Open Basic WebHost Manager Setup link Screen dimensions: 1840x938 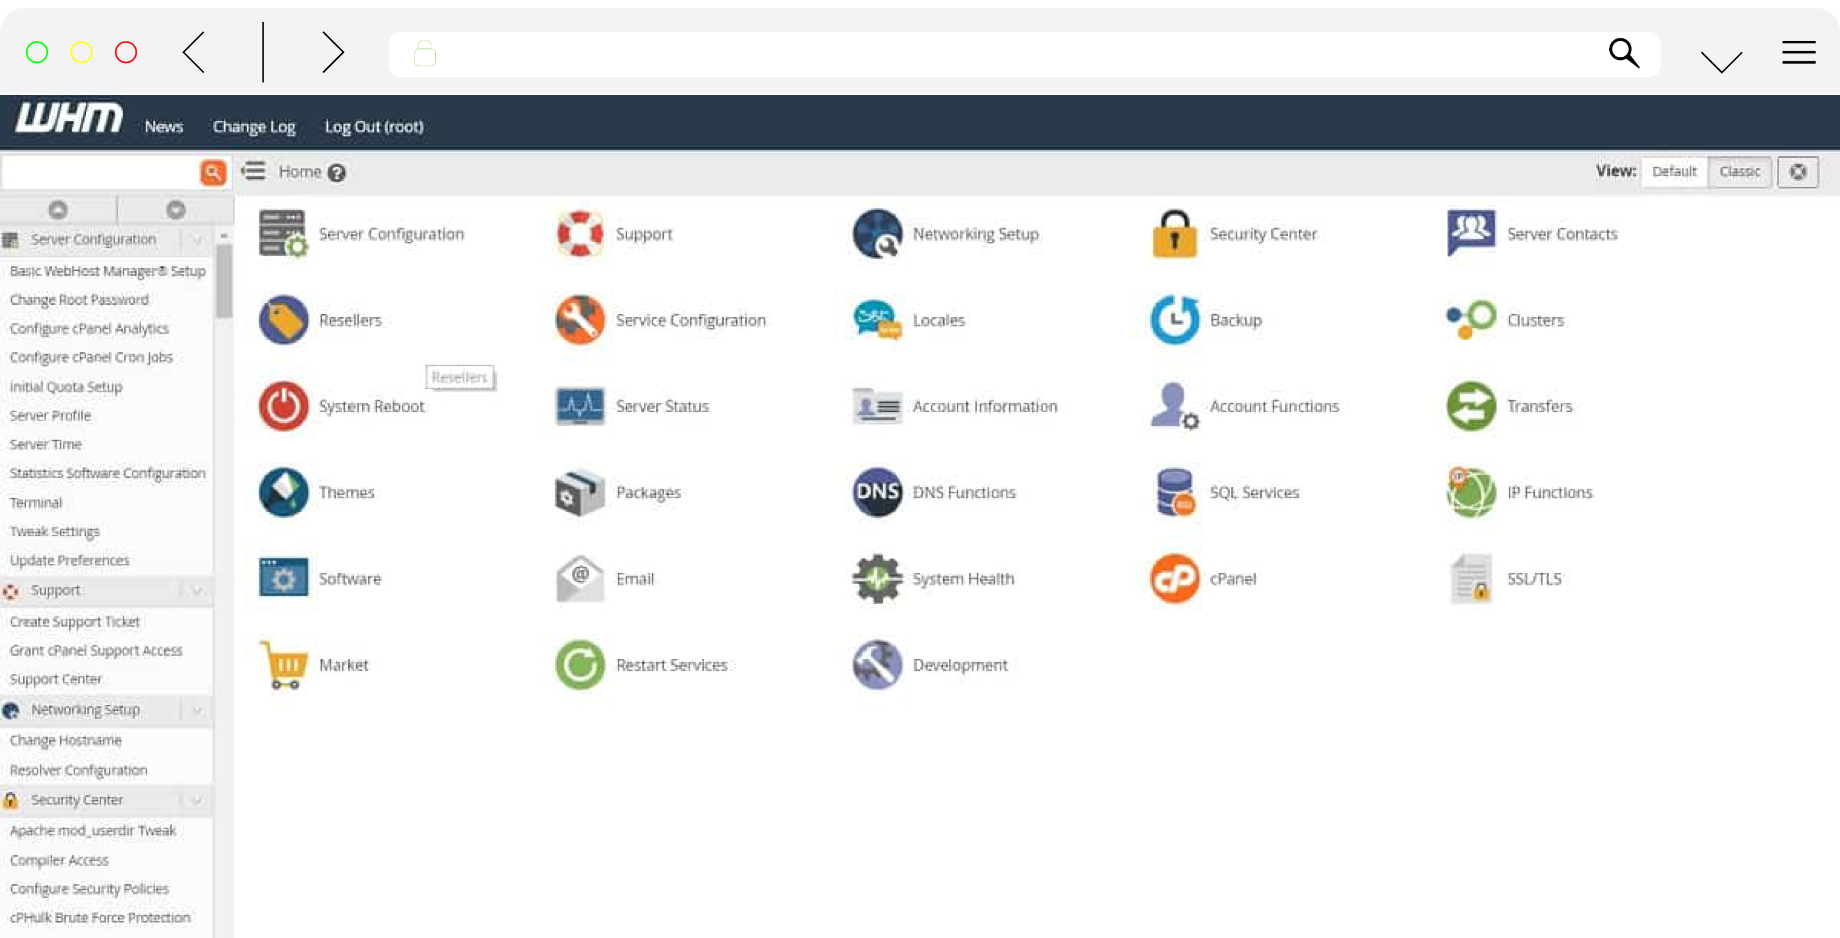click(x=107, y=271)
